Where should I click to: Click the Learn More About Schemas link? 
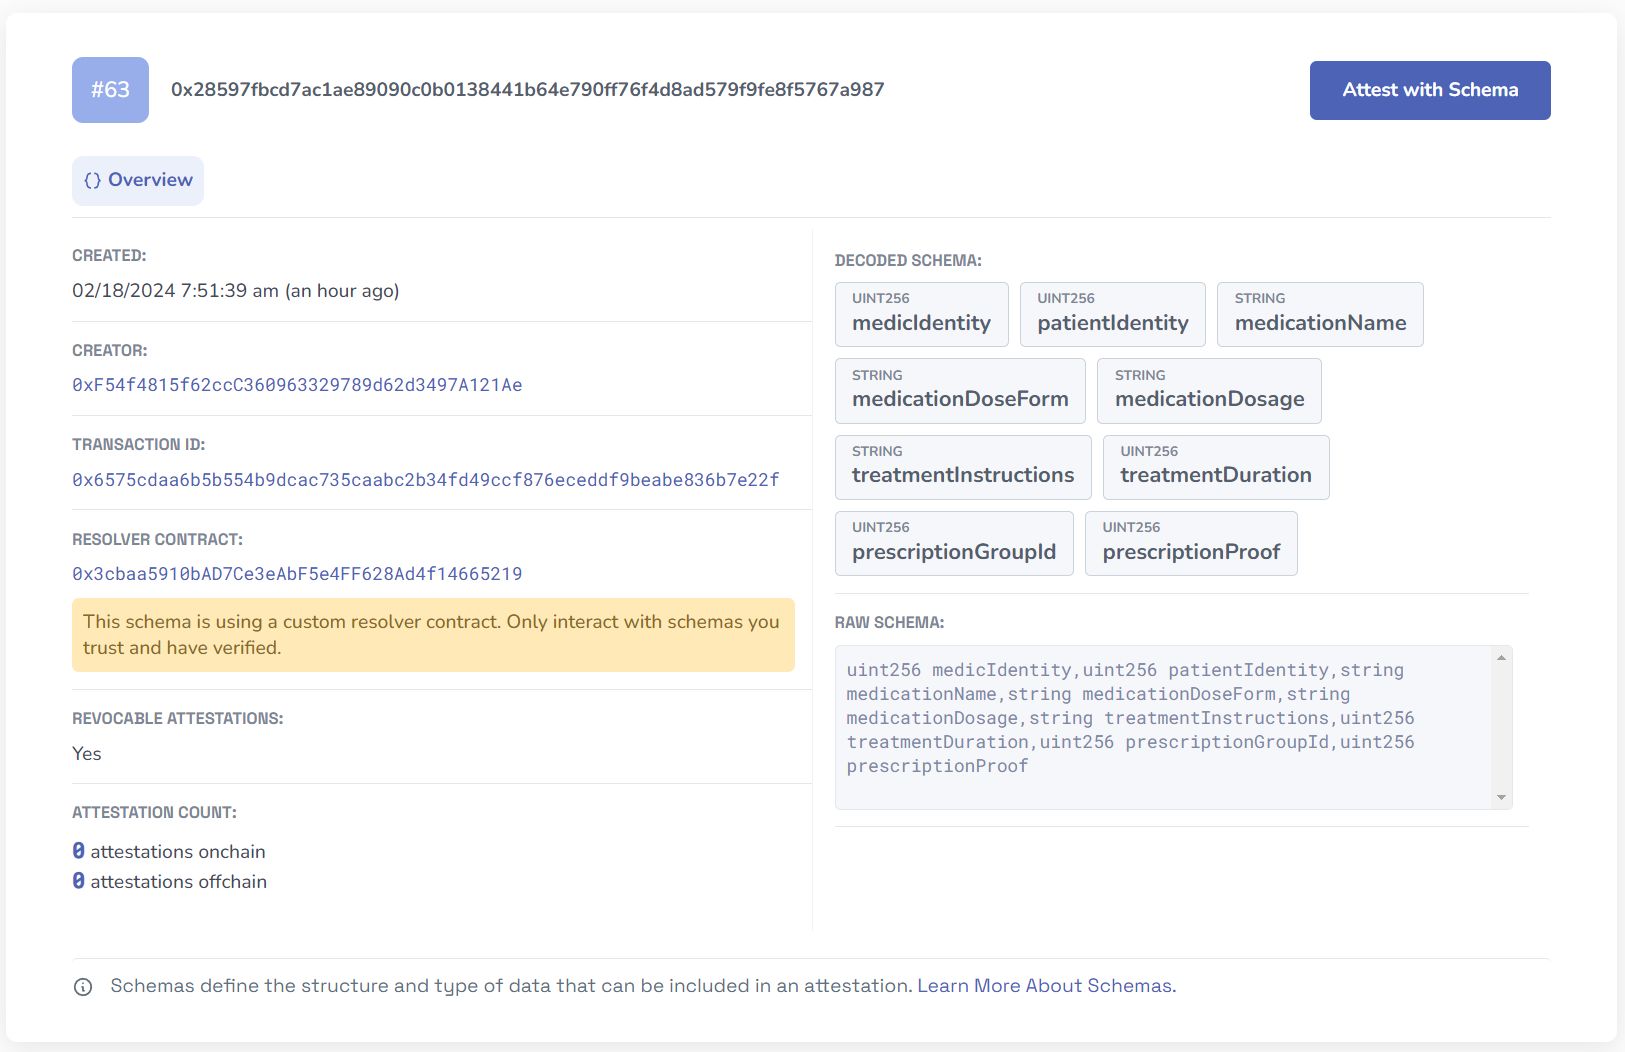coord(1046,986)
